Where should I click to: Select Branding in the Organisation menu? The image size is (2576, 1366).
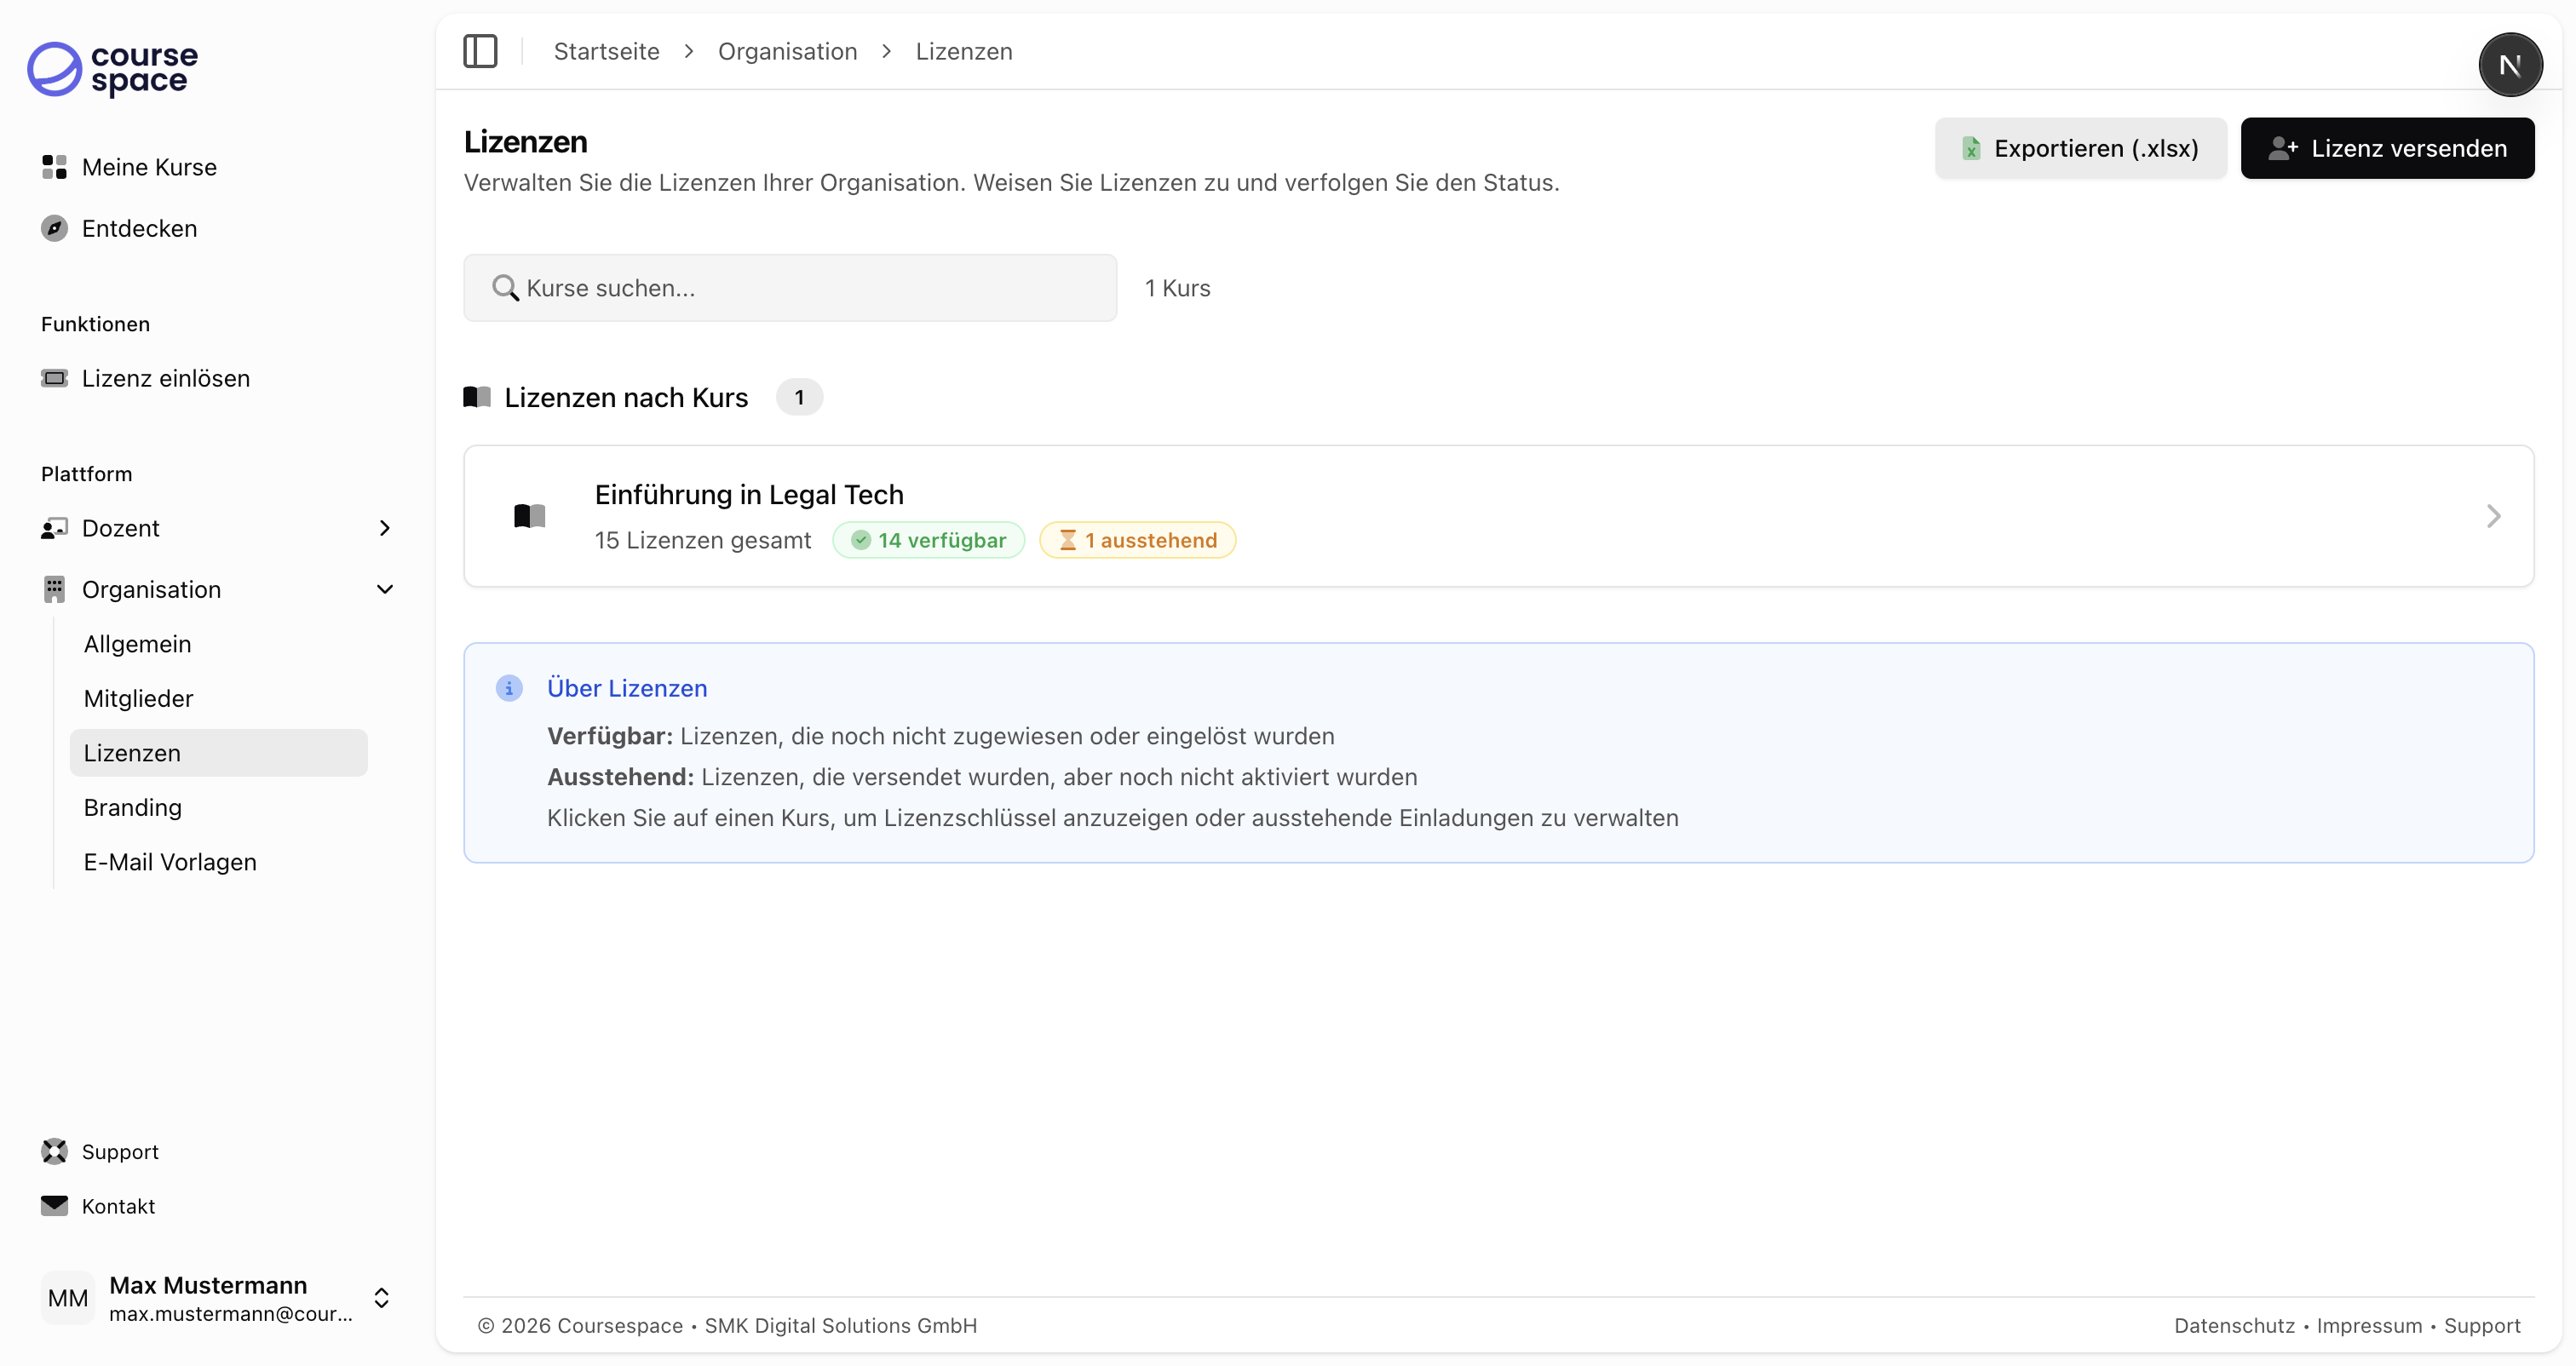point(132,807)
